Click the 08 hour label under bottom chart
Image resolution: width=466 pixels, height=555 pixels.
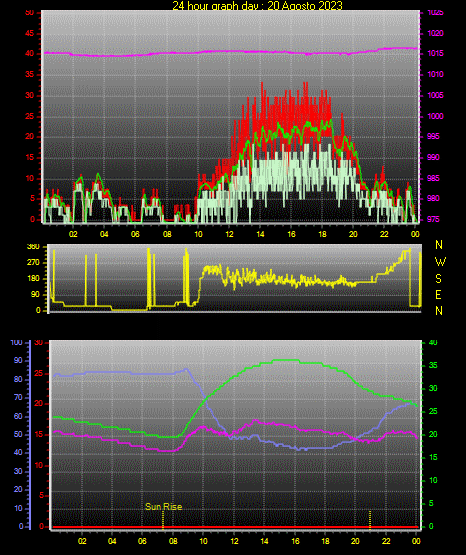(173, 541)
